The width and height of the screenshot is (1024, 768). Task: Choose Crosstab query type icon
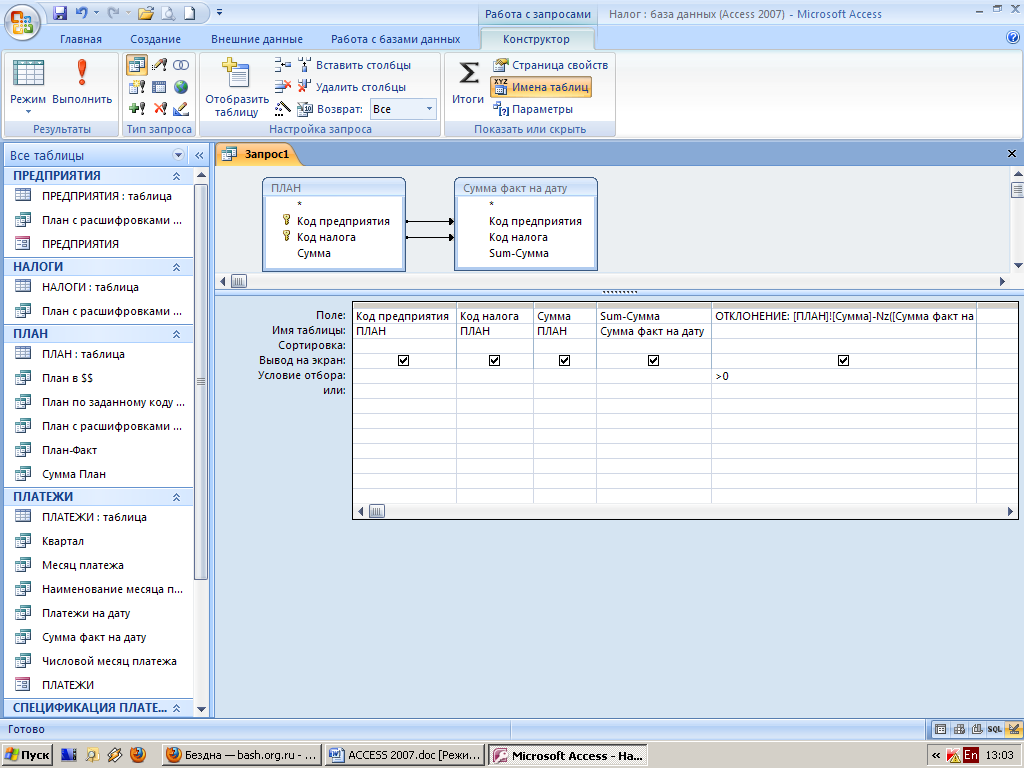point(159,87)
